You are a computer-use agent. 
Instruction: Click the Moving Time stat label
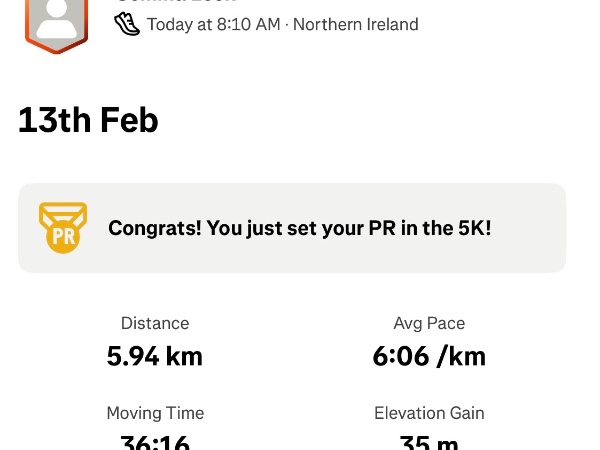click(x=155, y=413)
